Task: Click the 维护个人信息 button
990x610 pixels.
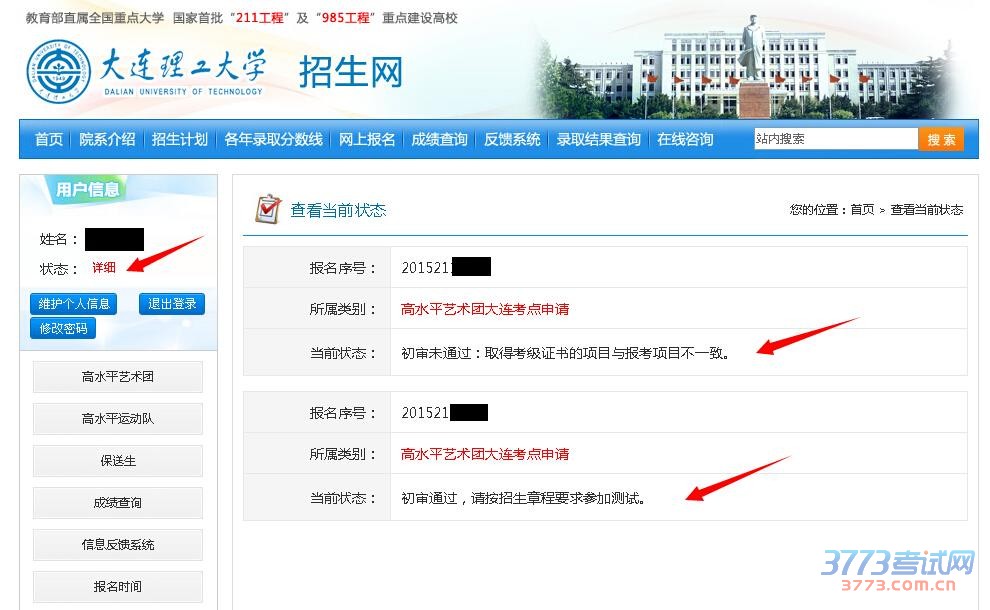Action: 74,304
